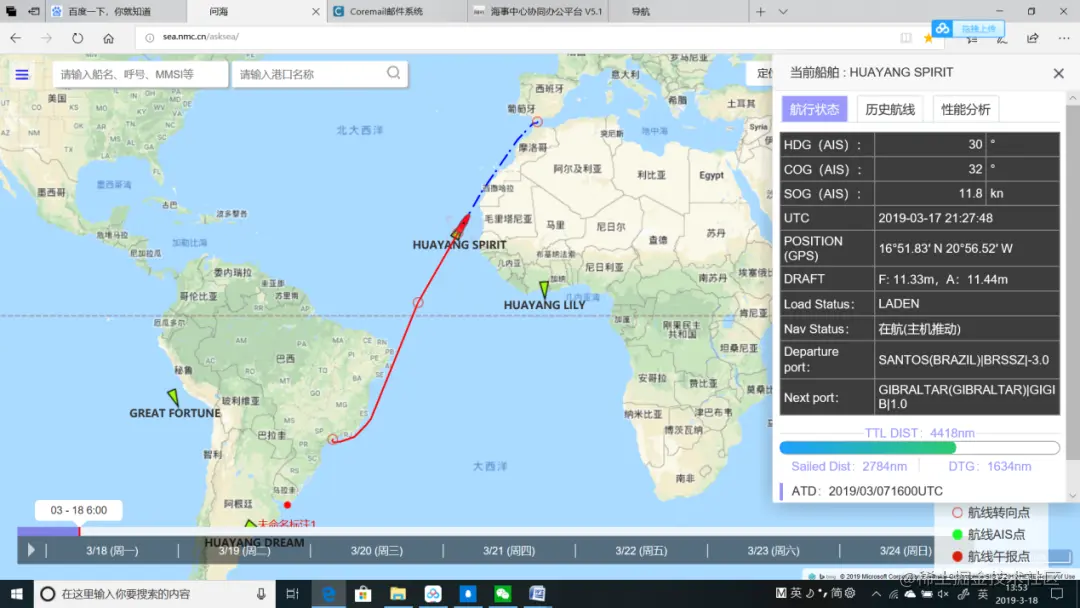Show tabs you've set aside icon
The width and height of the screenshot is (1080, 608).
(11, 11)
